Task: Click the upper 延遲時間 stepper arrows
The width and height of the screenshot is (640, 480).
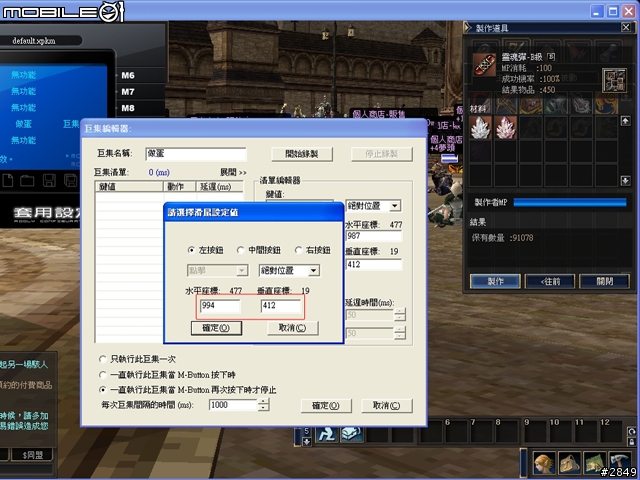Action: (400, 315)
